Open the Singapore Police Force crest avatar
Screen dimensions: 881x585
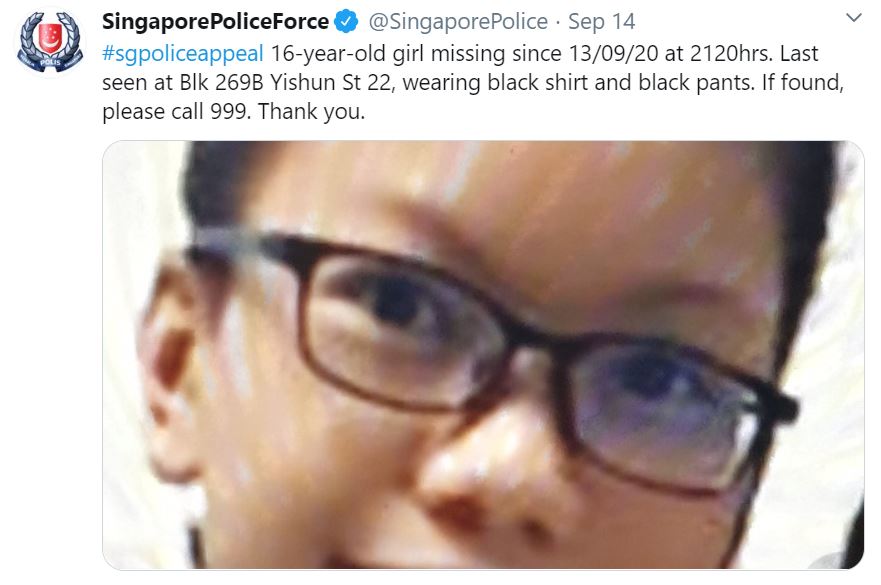pos(49,41)
